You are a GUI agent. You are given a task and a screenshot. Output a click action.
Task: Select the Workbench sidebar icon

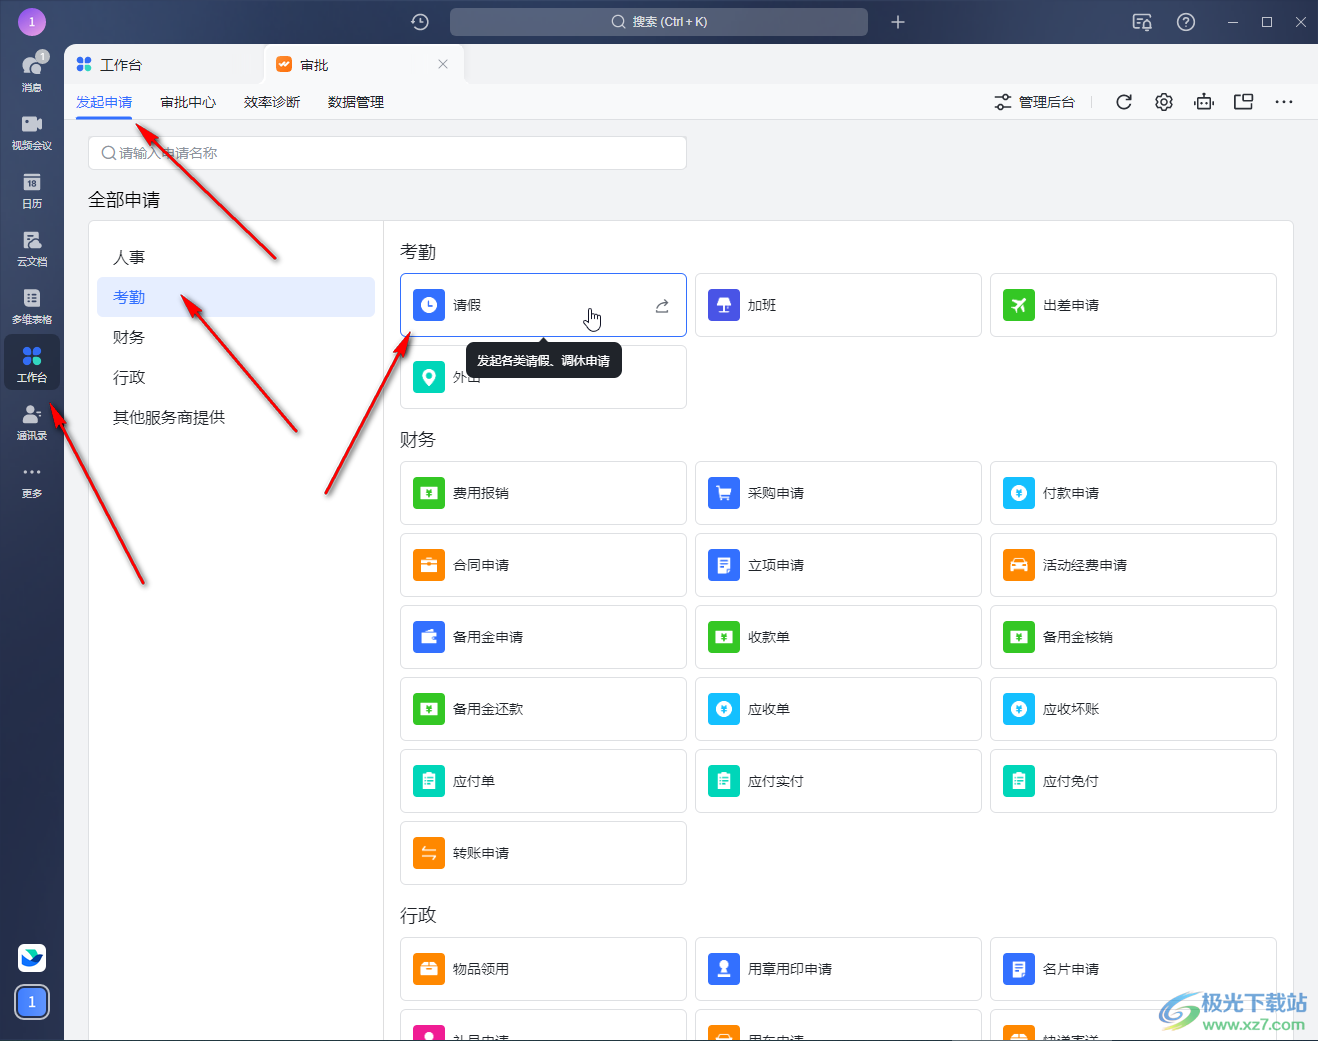pyautogui.click(x=32, y=363)
